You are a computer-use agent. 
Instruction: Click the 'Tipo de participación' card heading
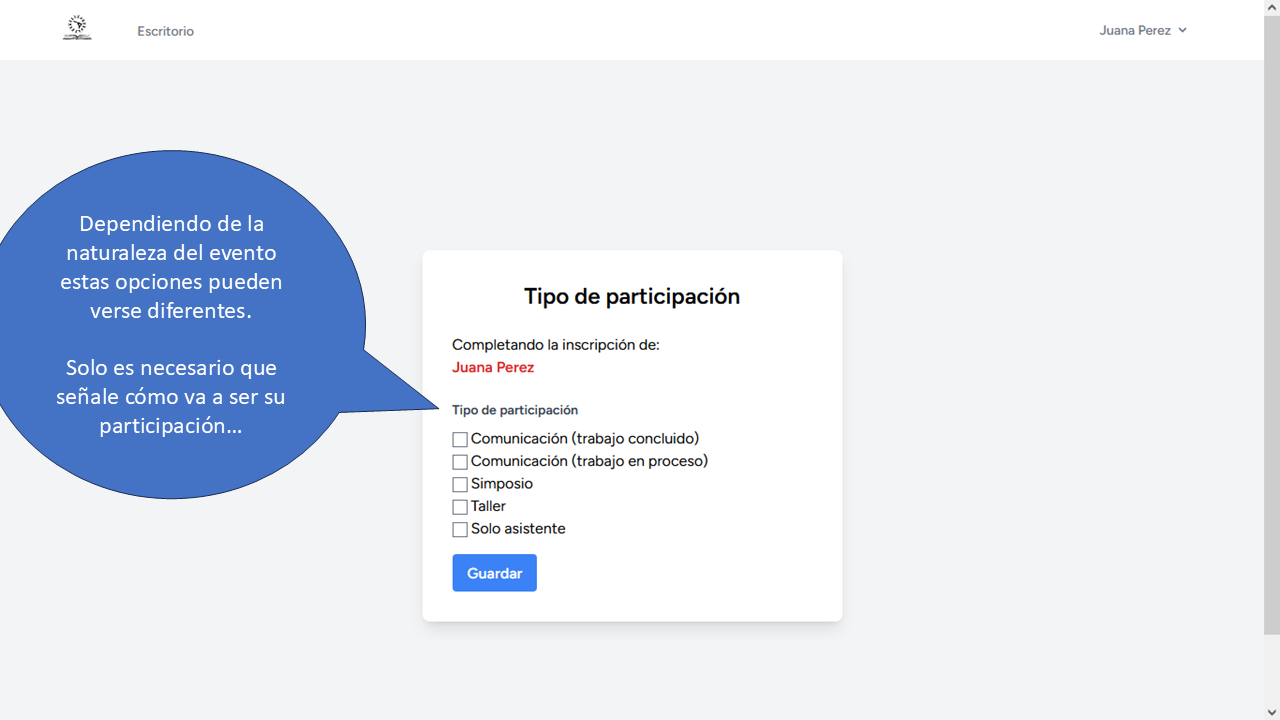pyautogui.click(x=632, y=296)
